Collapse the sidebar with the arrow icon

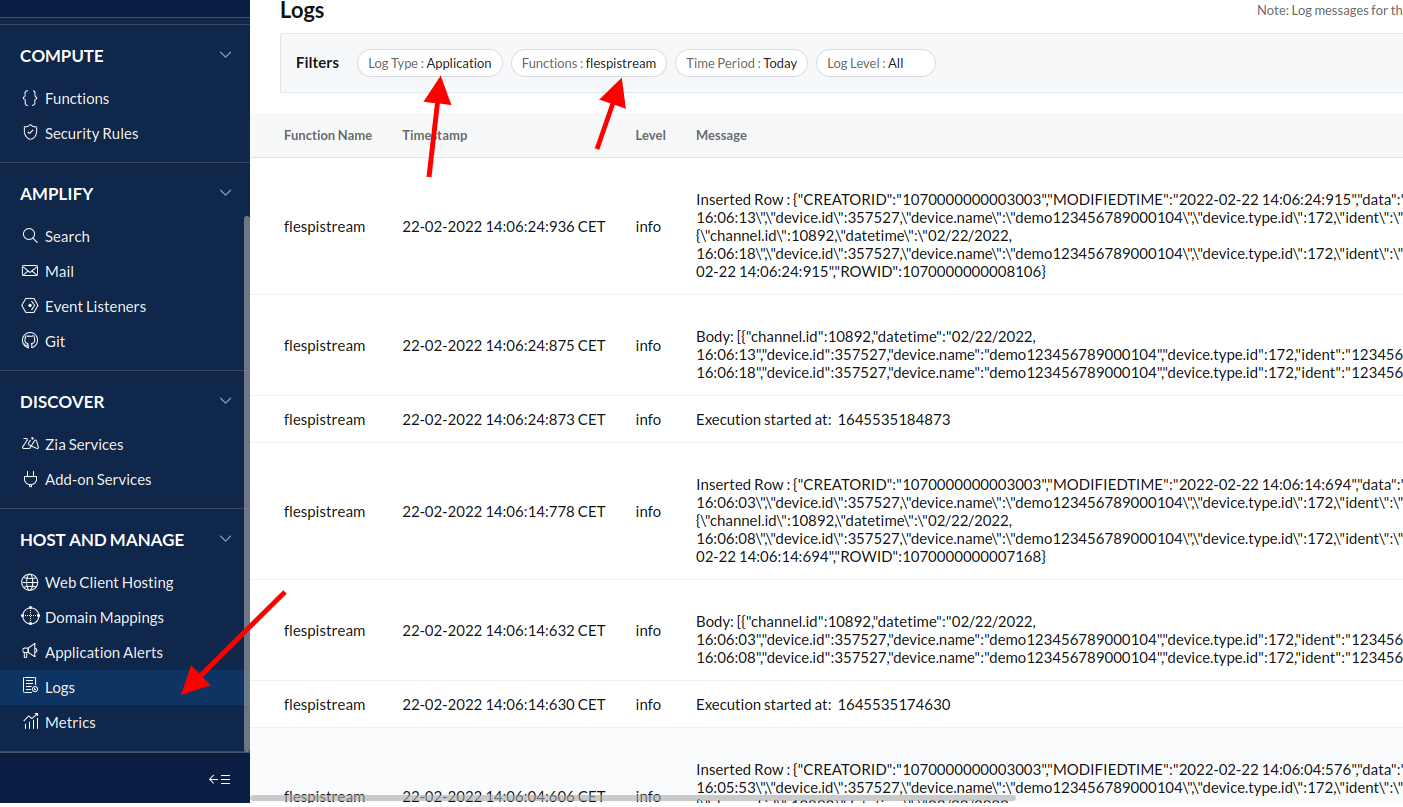tap(219, 779)
